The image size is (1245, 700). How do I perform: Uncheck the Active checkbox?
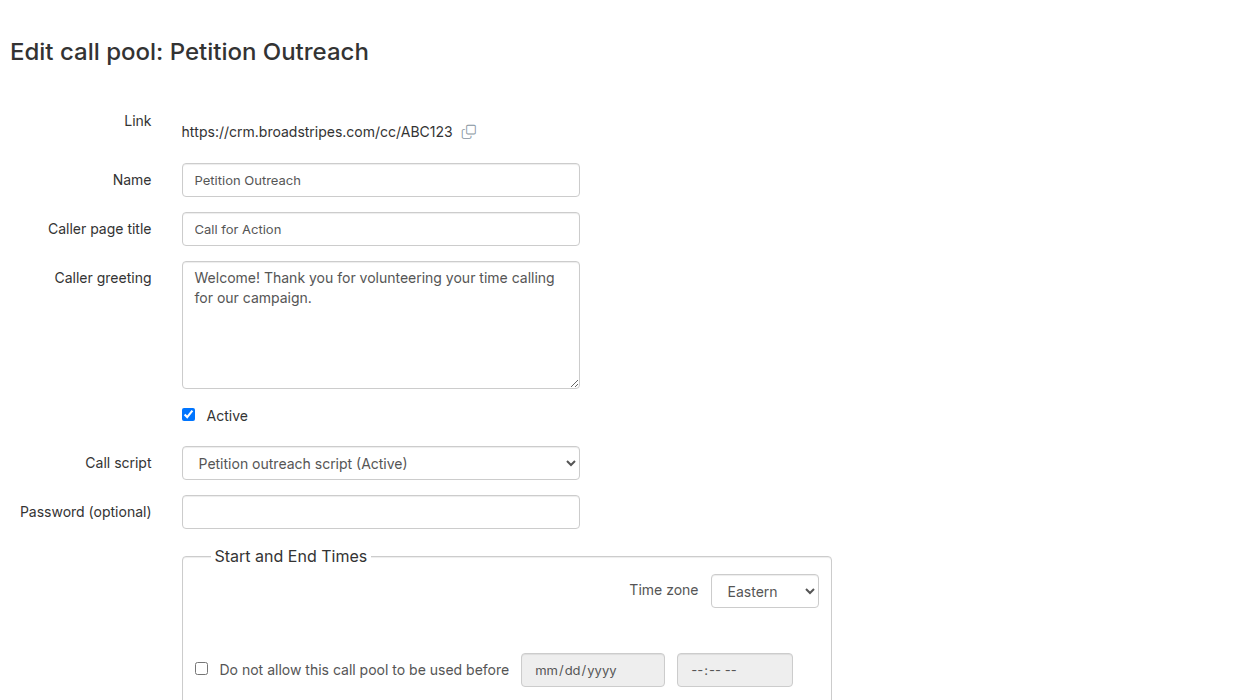click(x=189, y=415)
